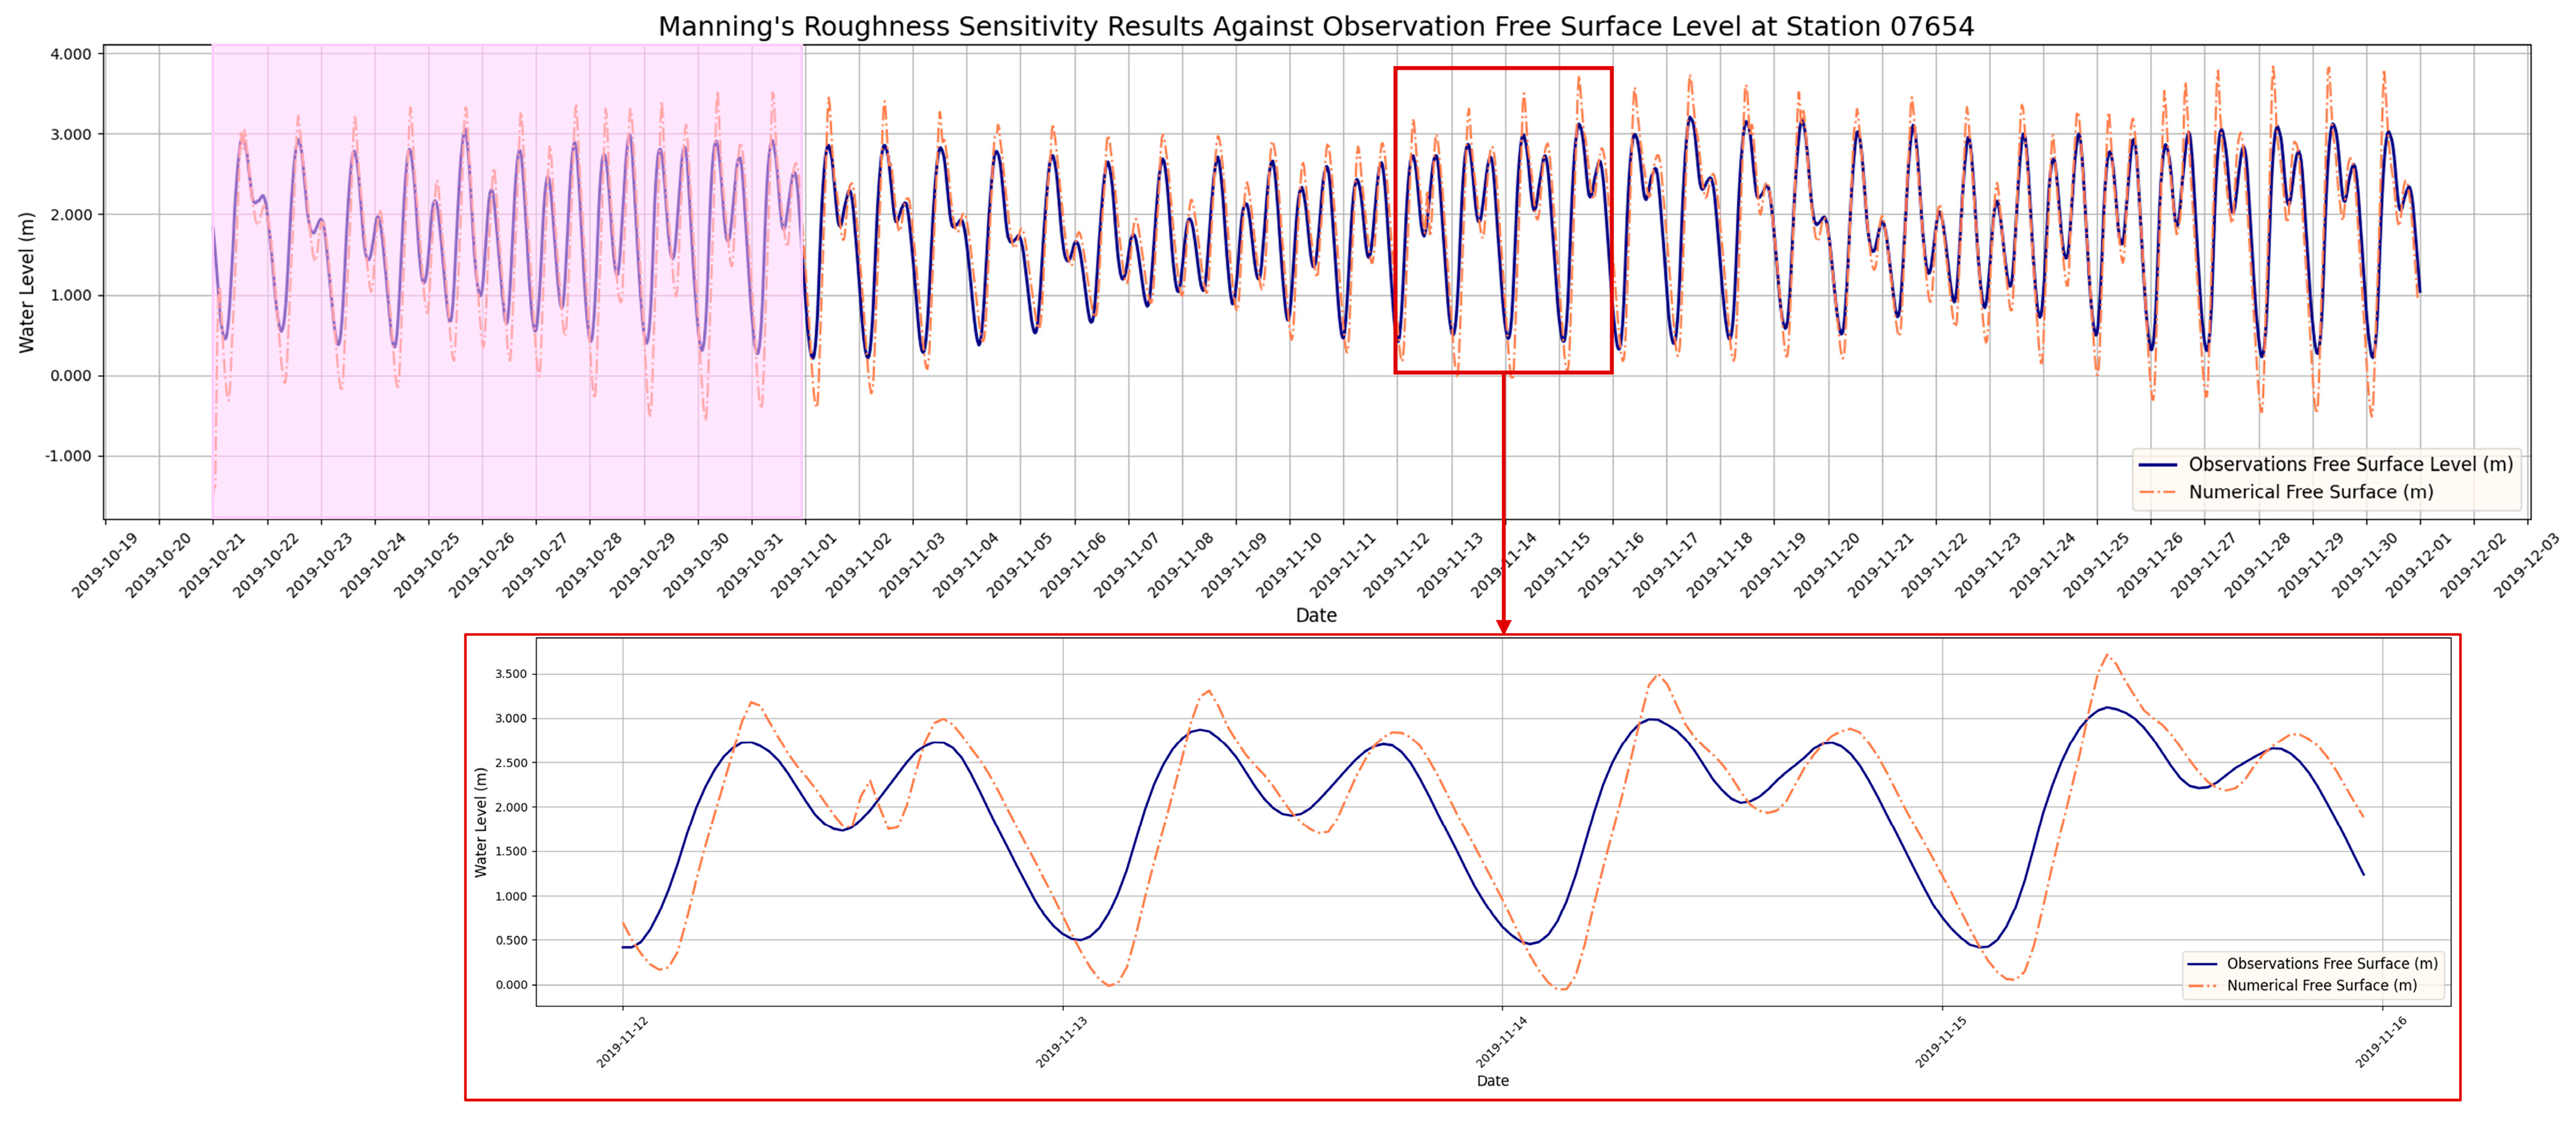Viewport: 2576px width, 1126px height.
Task: Click the 2019-11-01 tick label on the upper axis
Action: [803, 566]
